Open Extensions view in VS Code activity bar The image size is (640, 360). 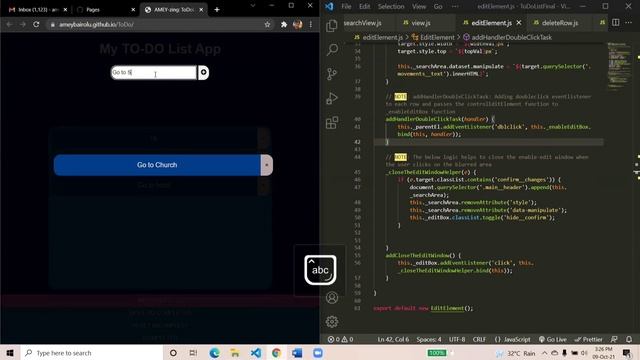[x=332, y=122]
